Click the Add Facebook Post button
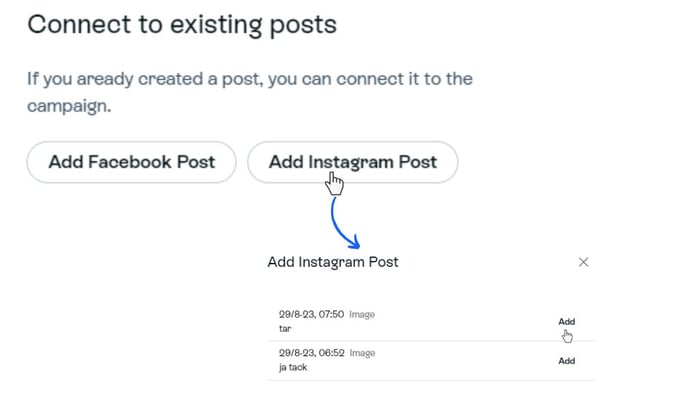Viewport: 688px width, 395px height. [x=132, y=162]
